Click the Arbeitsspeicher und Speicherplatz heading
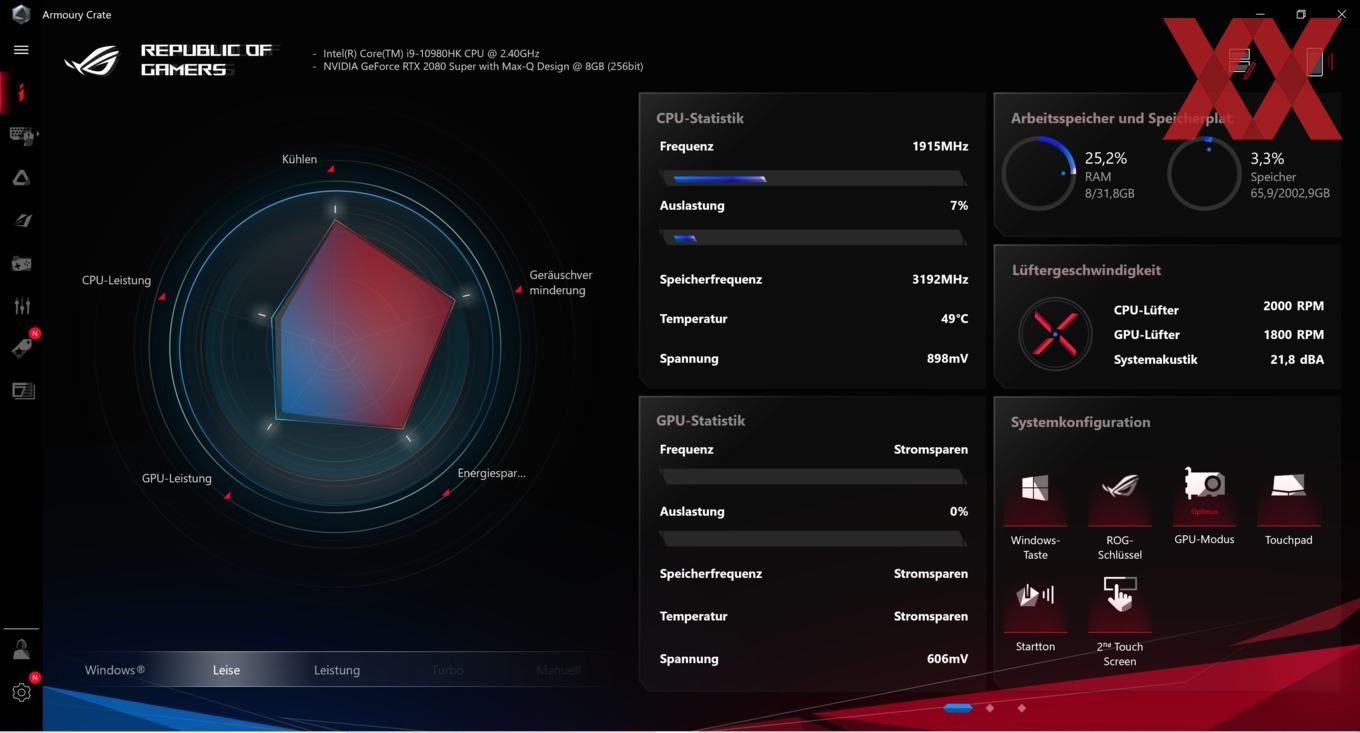The height and width of the screenshot is (733, 1360). point(1122,118)
